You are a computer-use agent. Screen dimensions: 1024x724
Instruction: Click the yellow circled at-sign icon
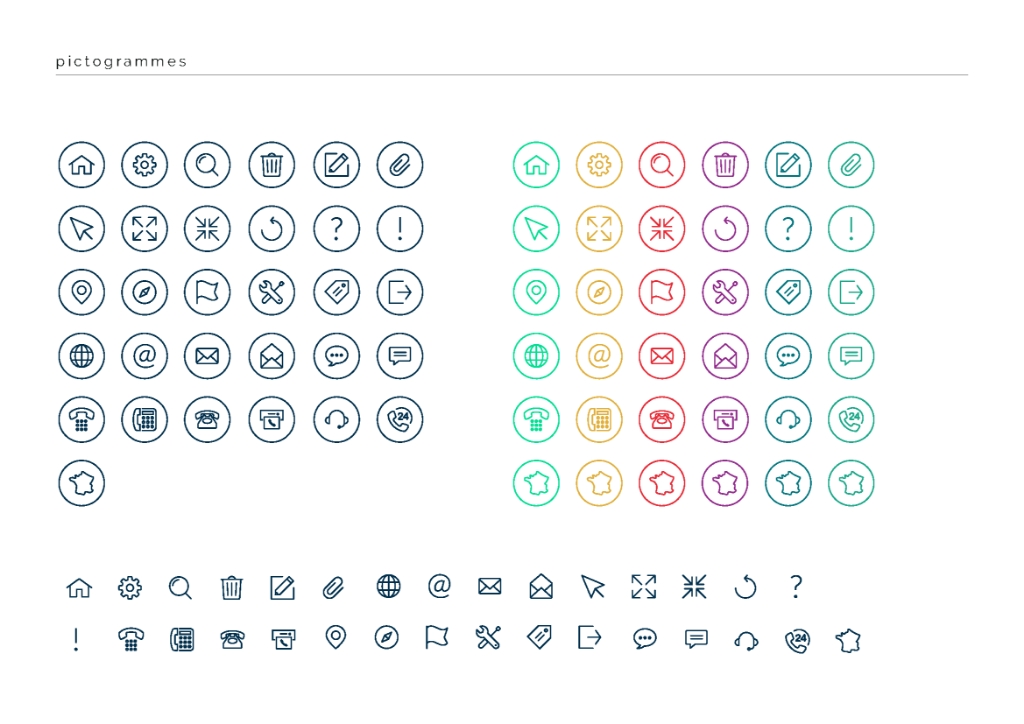[599, 355]
